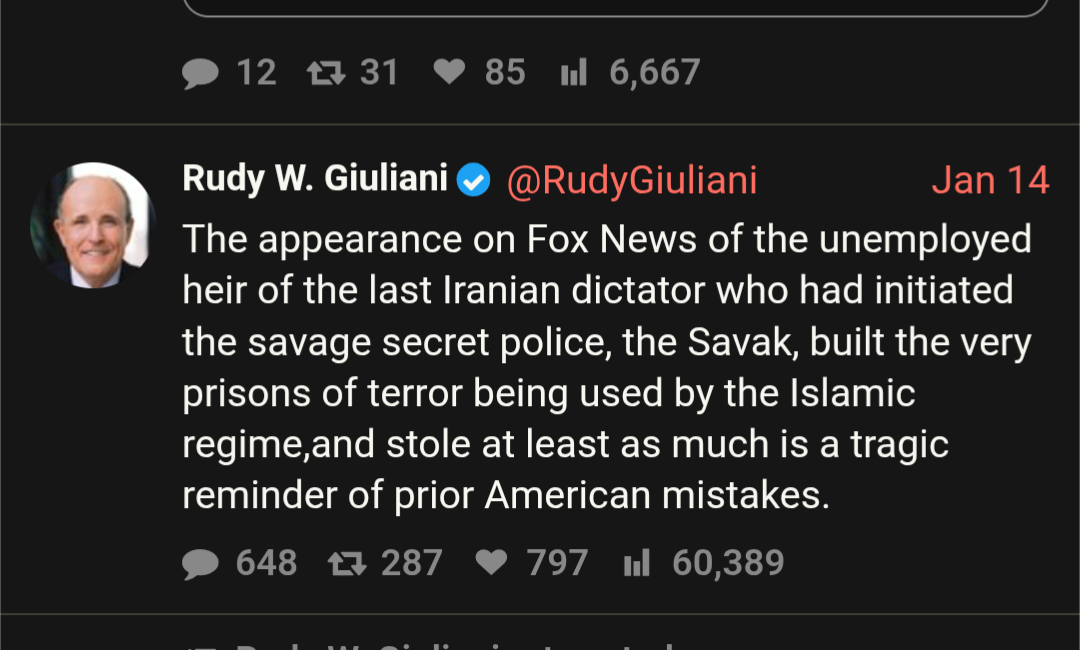Viewport: 1080px width, 650px height.
Task: Click the reply bubble icon beside 12
Action: pos(201,74)
